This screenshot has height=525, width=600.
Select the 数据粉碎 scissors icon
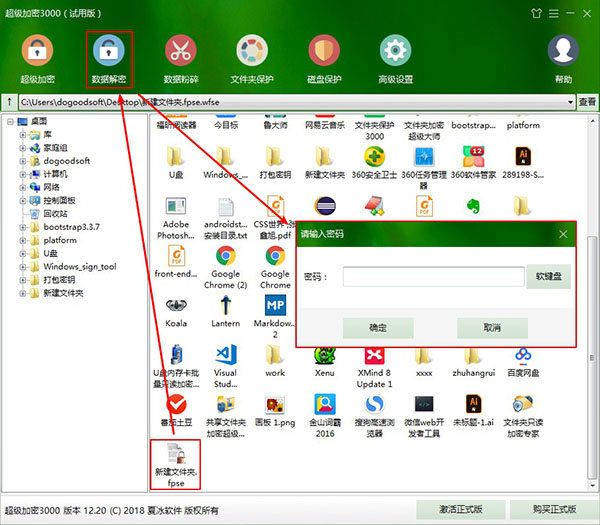click(x=181, y=52)
